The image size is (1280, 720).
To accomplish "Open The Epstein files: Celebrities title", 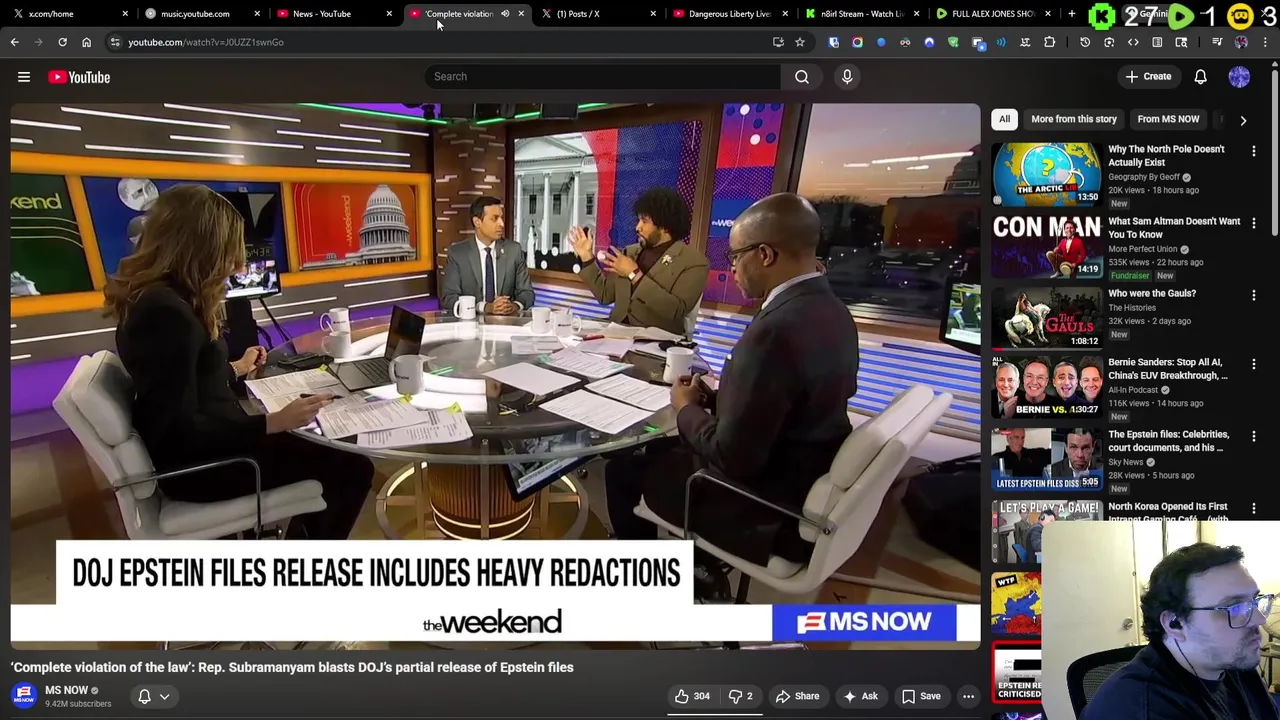I will pos(1168,441).
